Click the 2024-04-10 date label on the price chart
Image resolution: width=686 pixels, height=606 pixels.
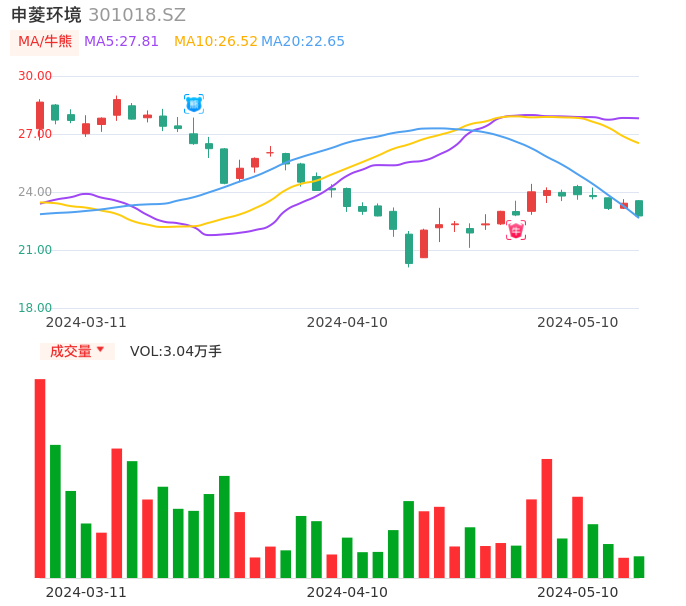(347, 322)
